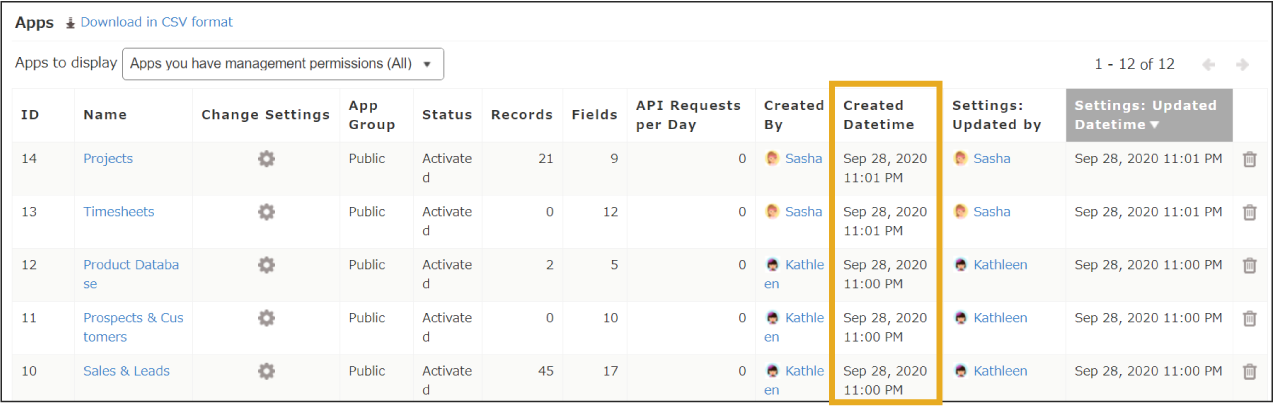Viewport: 1274px width, 406px height.
Task: Click trash icon in Timesheets row
Action: [x=1249, y=212]
